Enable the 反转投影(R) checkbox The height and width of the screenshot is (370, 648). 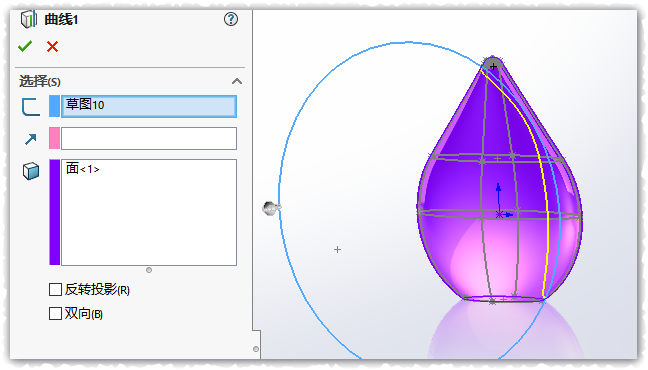[x=55, y=289]
